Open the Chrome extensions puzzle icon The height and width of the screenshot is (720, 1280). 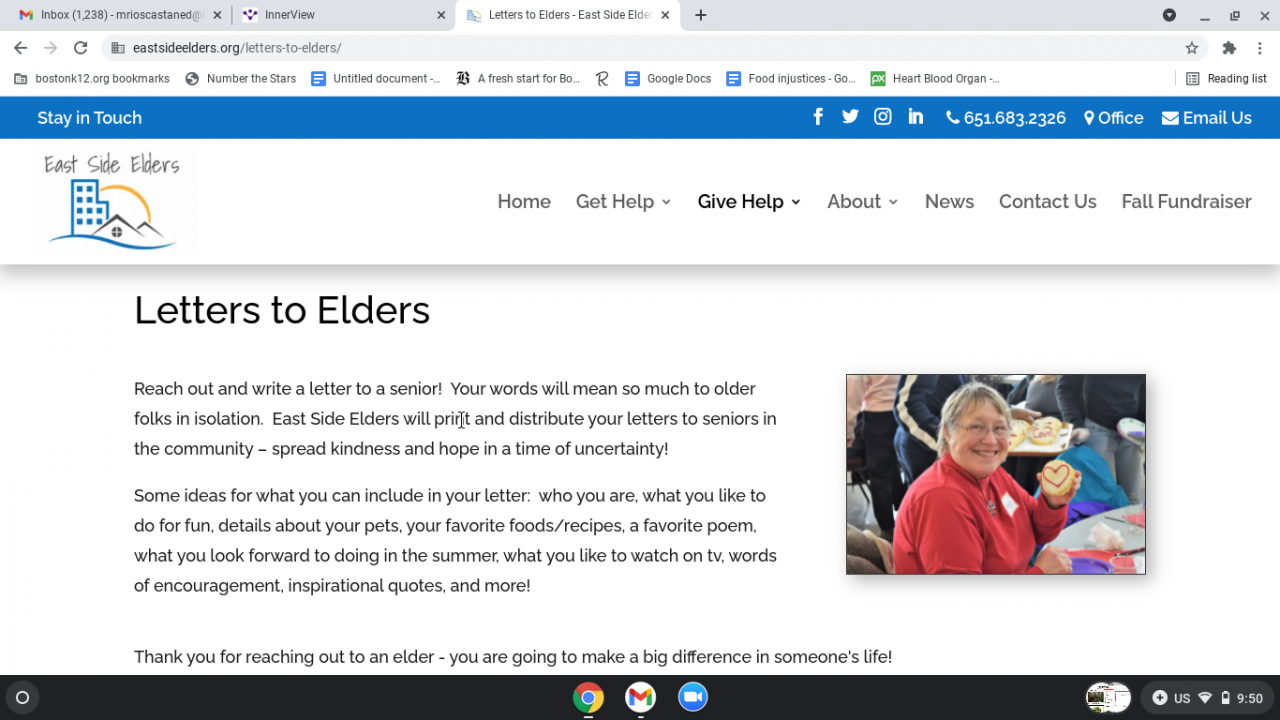pos(1229,48)
